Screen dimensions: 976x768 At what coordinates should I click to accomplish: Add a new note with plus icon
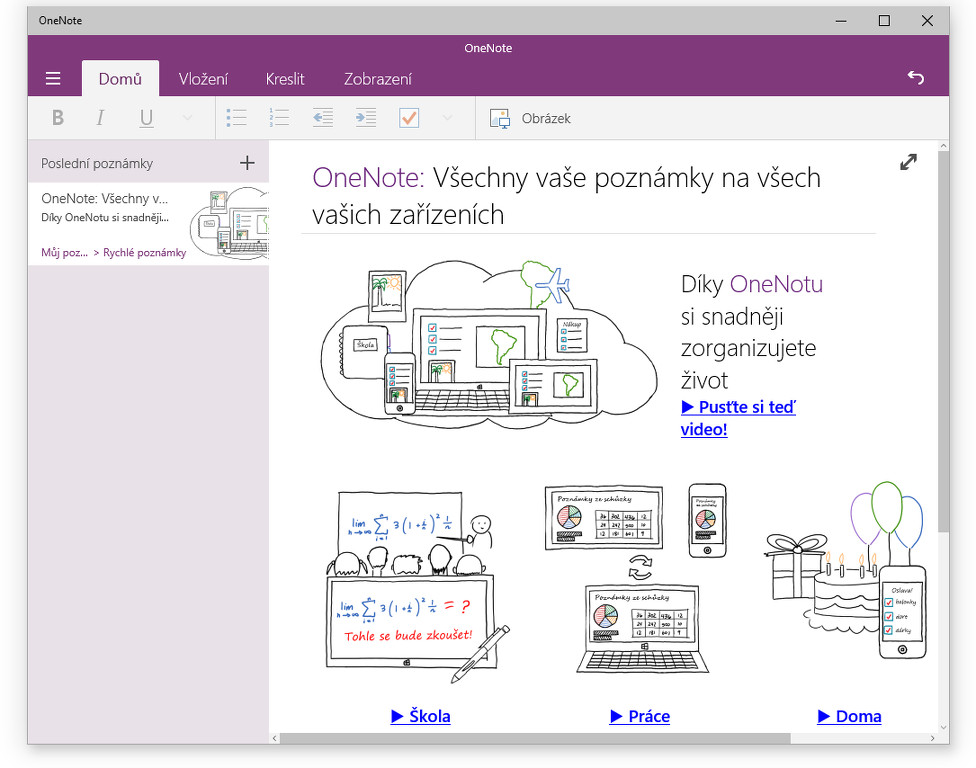pos(247,163)
